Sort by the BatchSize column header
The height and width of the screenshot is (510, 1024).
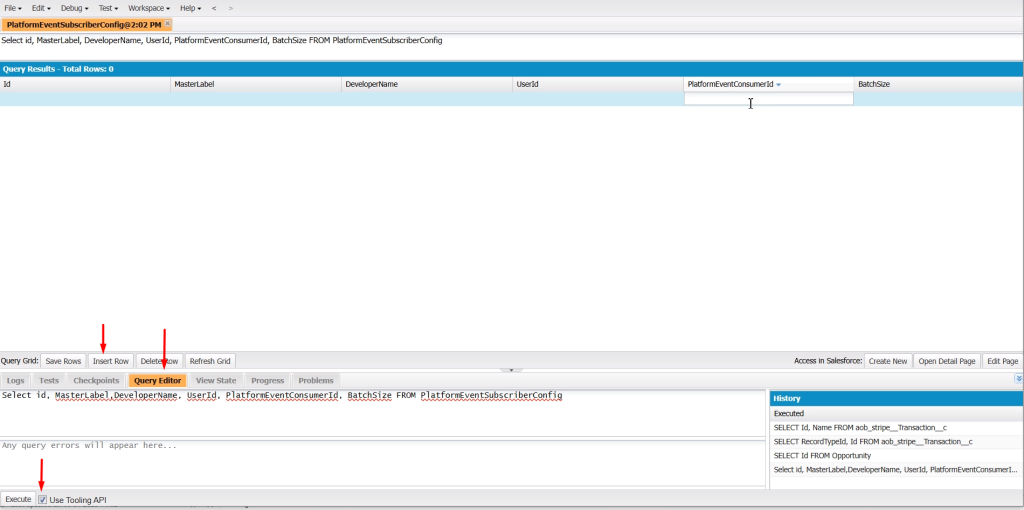coord(938,84)
